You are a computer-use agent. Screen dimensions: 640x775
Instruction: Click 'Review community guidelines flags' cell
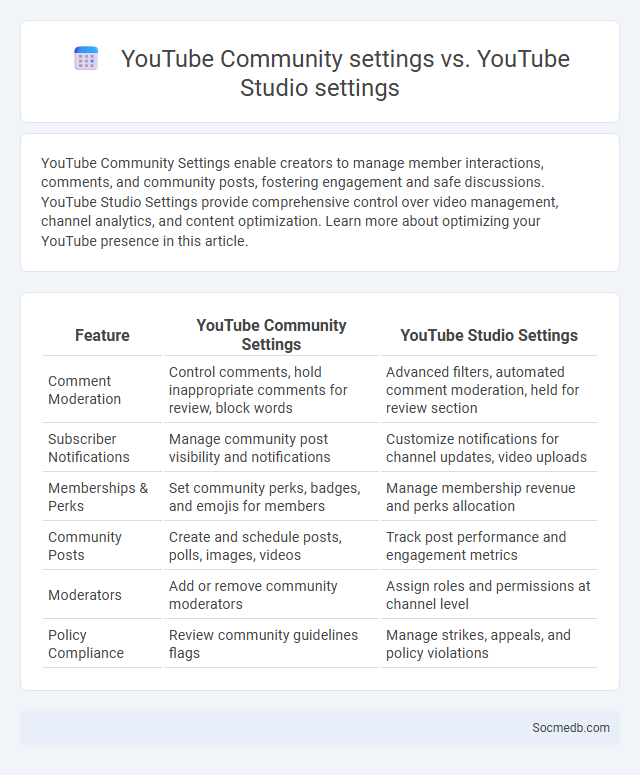point(271,644)
